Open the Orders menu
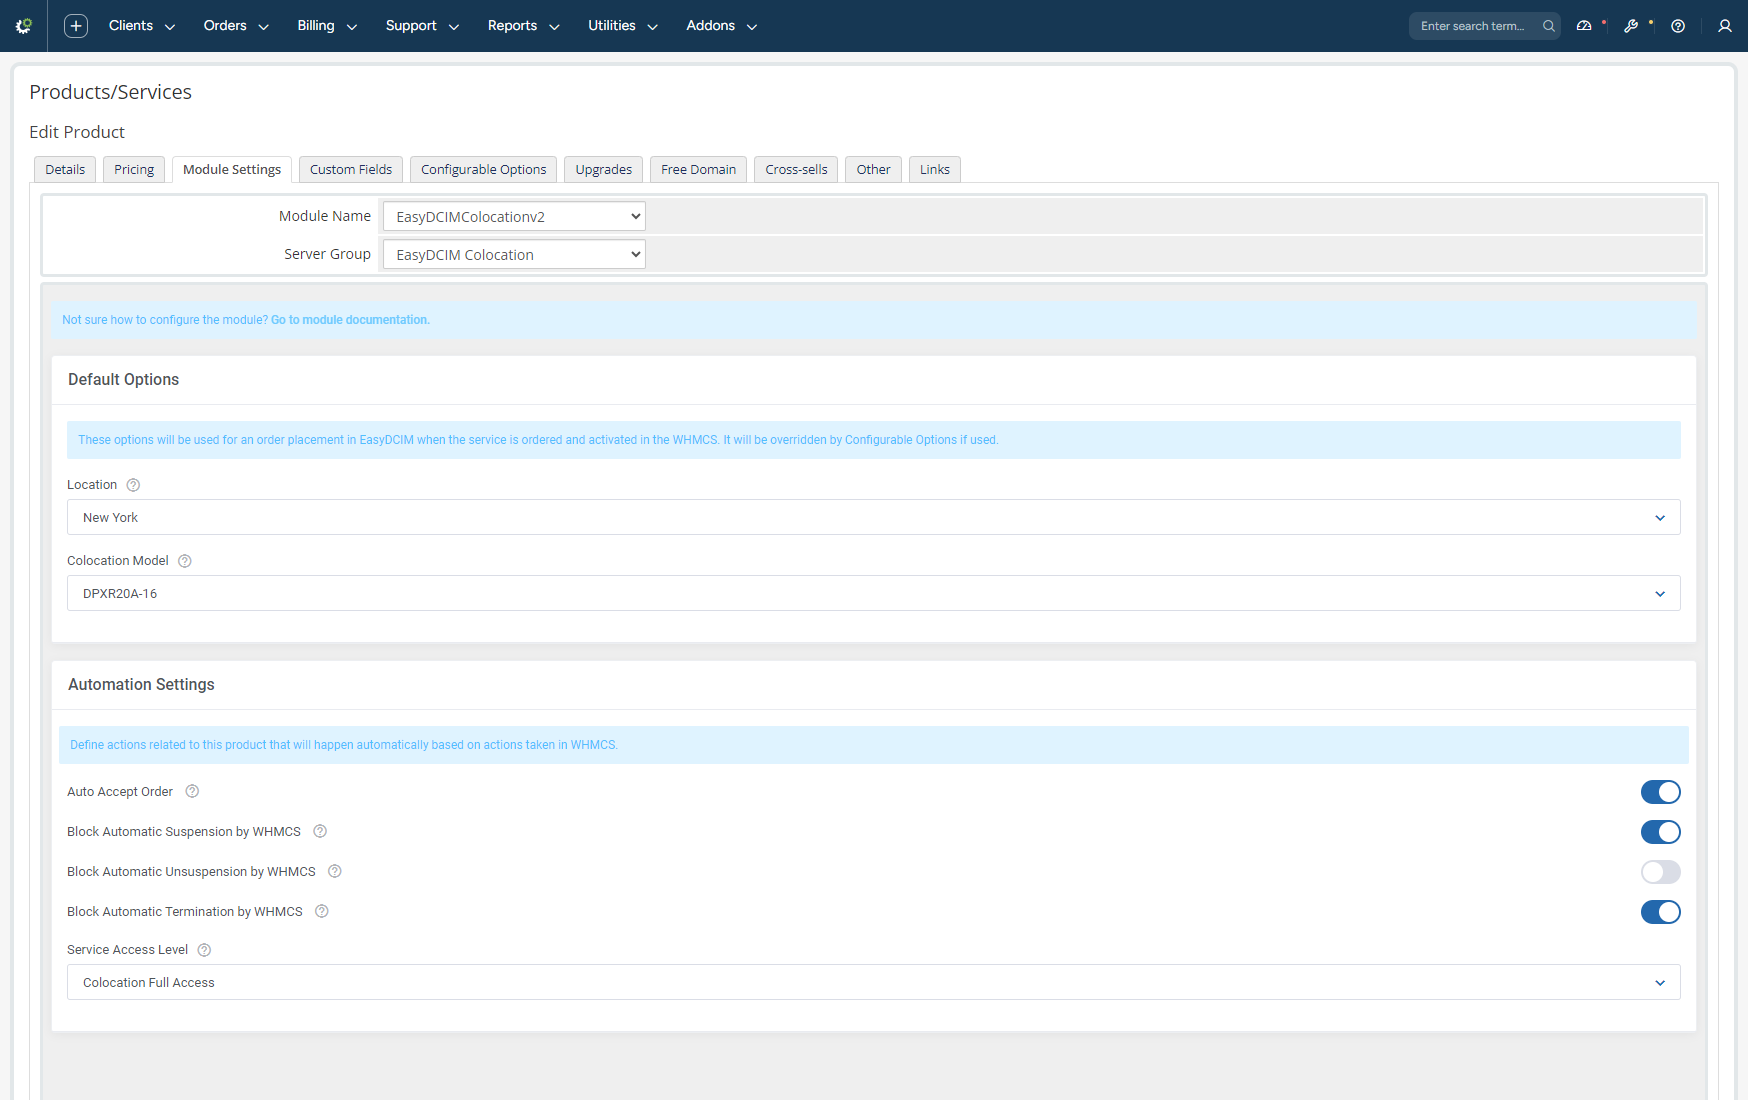 [236, 26]
